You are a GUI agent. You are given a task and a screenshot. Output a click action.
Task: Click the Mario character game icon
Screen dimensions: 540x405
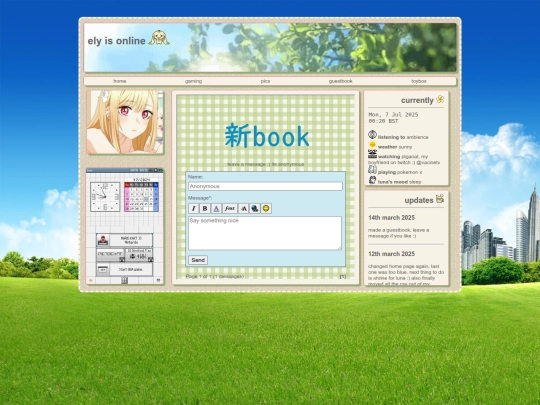click(103, 240)
